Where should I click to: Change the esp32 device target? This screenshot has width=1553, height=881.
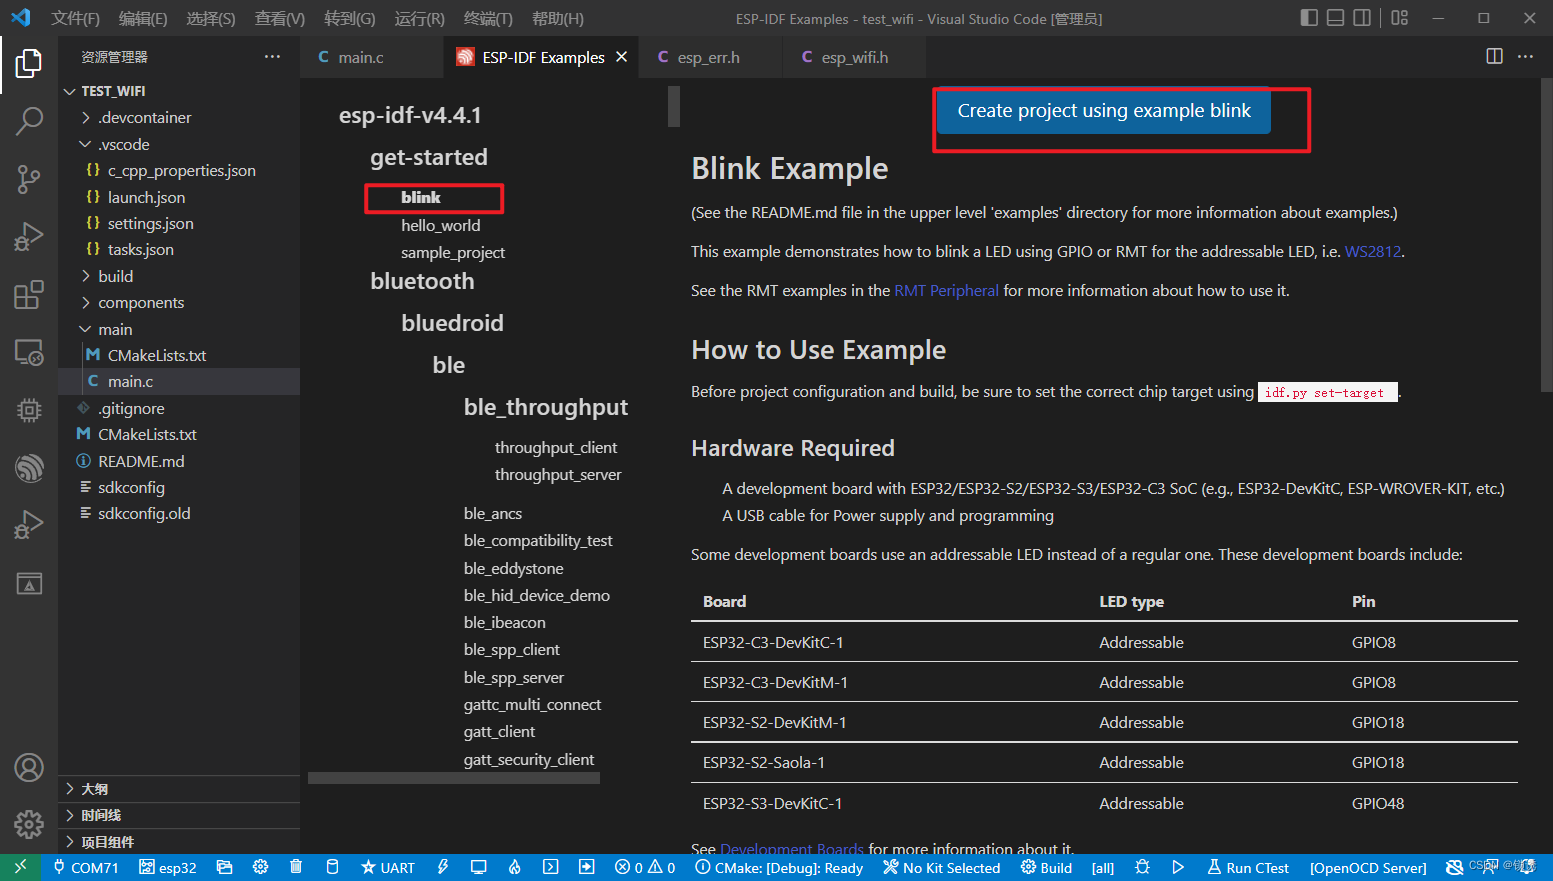pyautogui.click(x=167, y=868)
